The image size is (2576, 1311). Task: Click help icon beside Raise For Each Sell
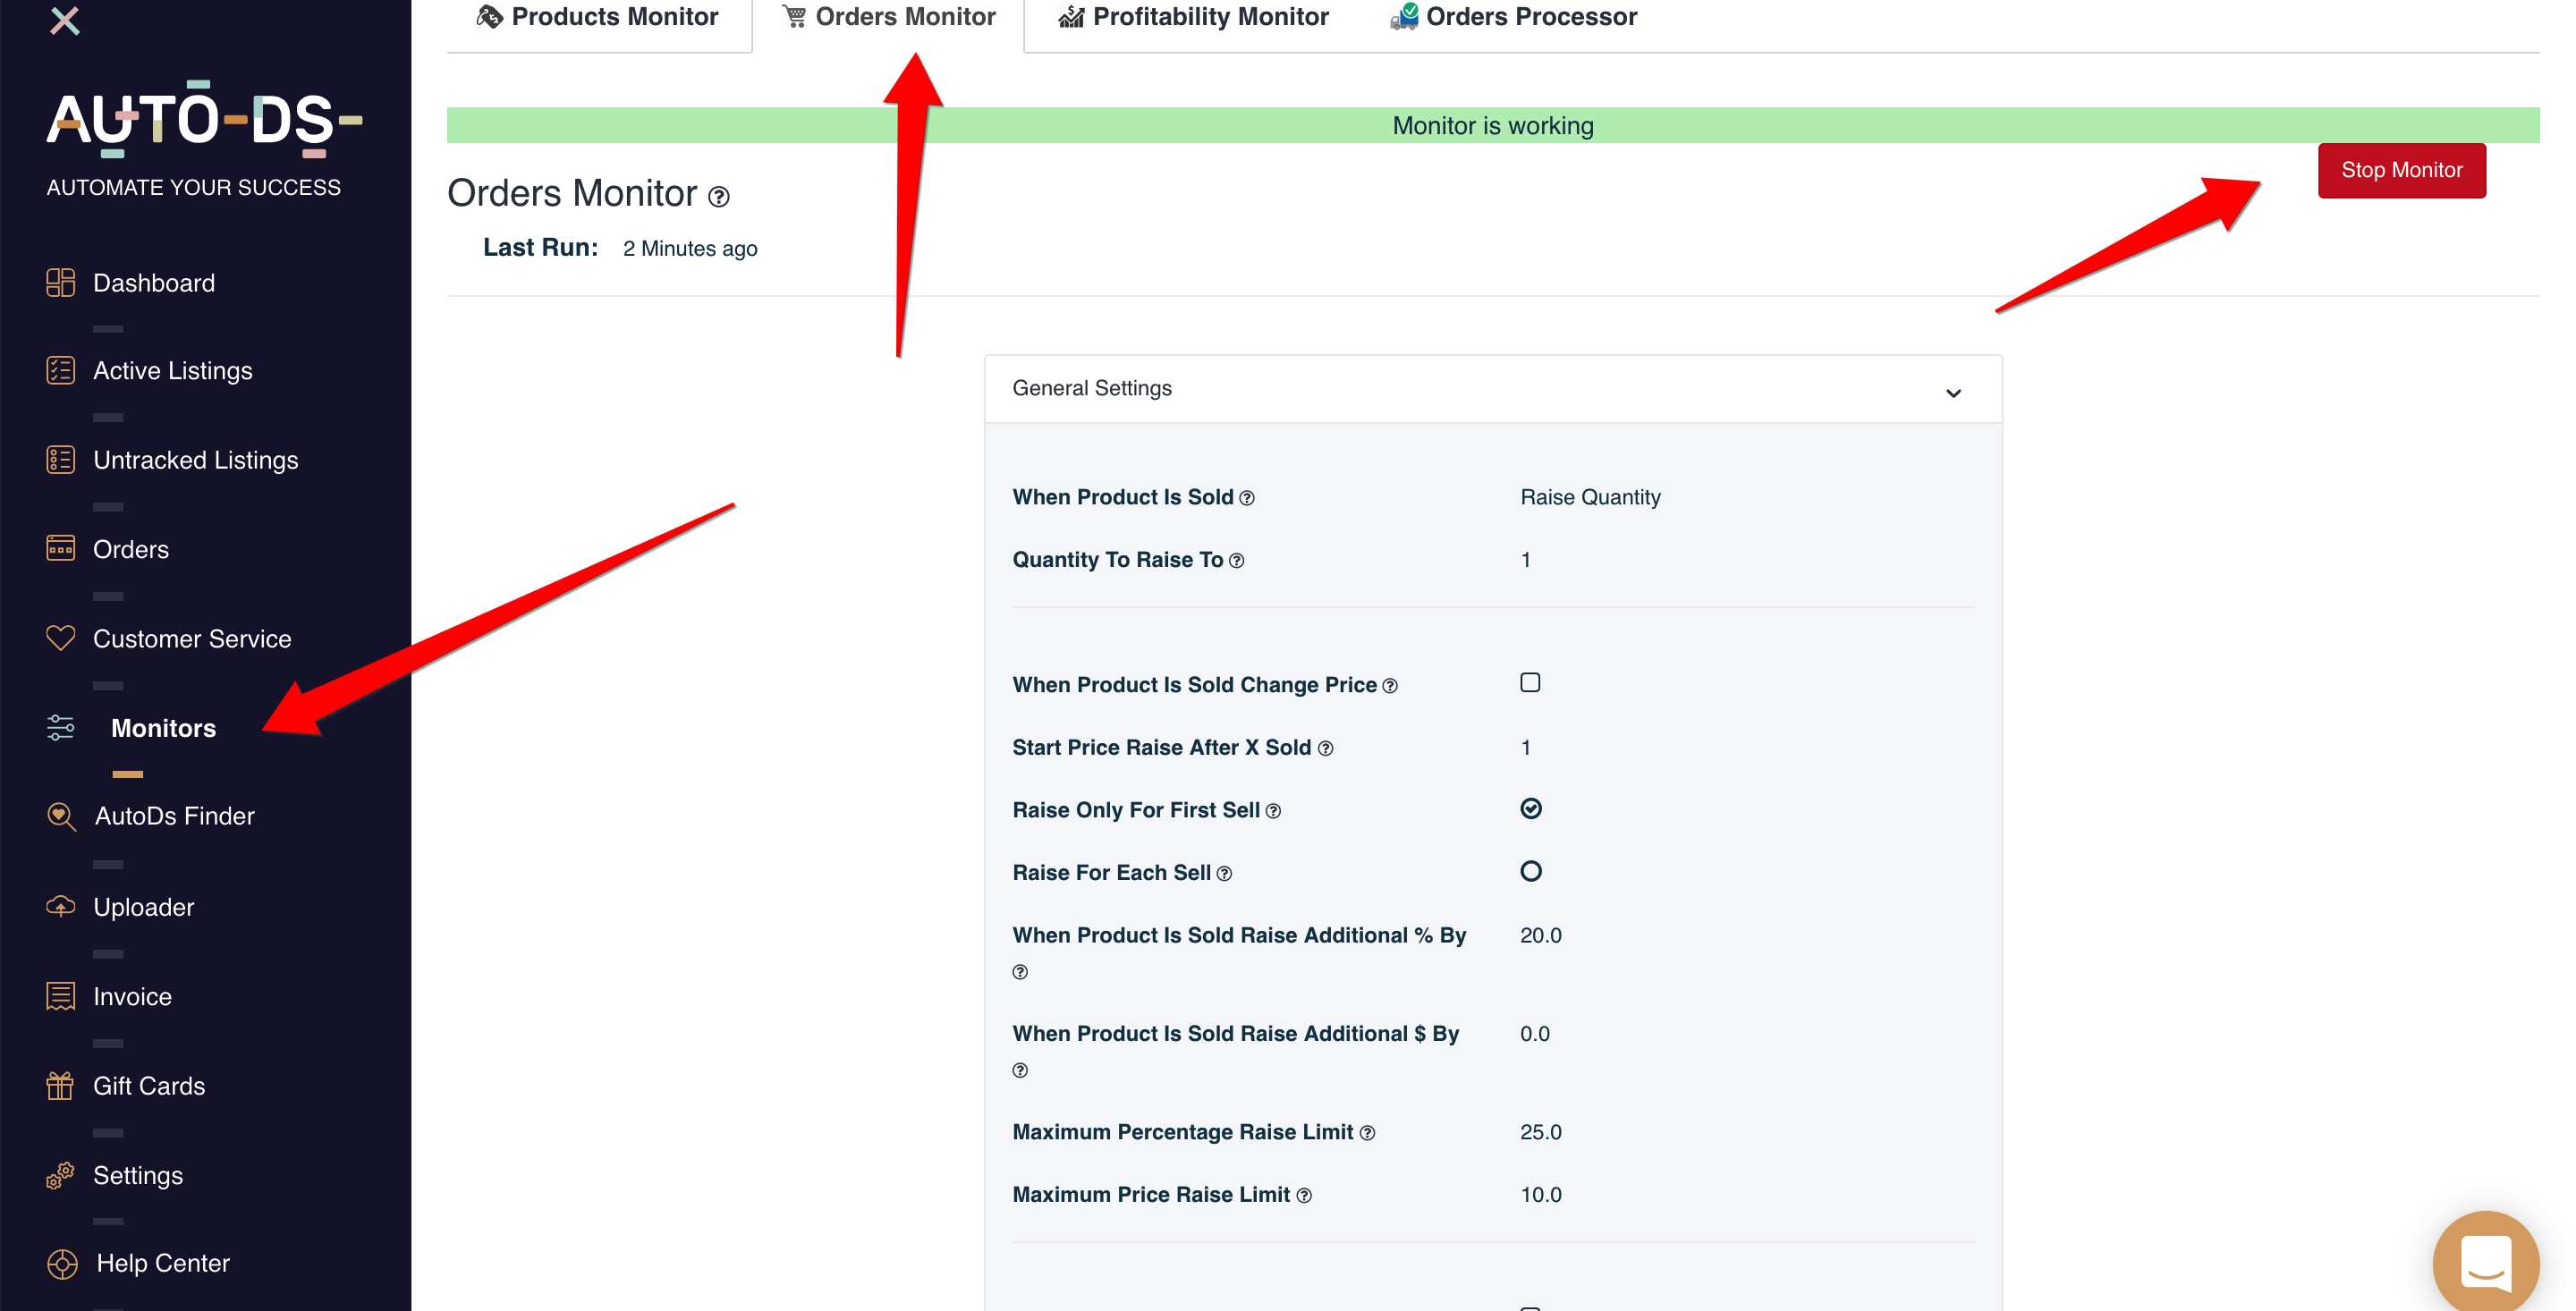click(1224, 874)
